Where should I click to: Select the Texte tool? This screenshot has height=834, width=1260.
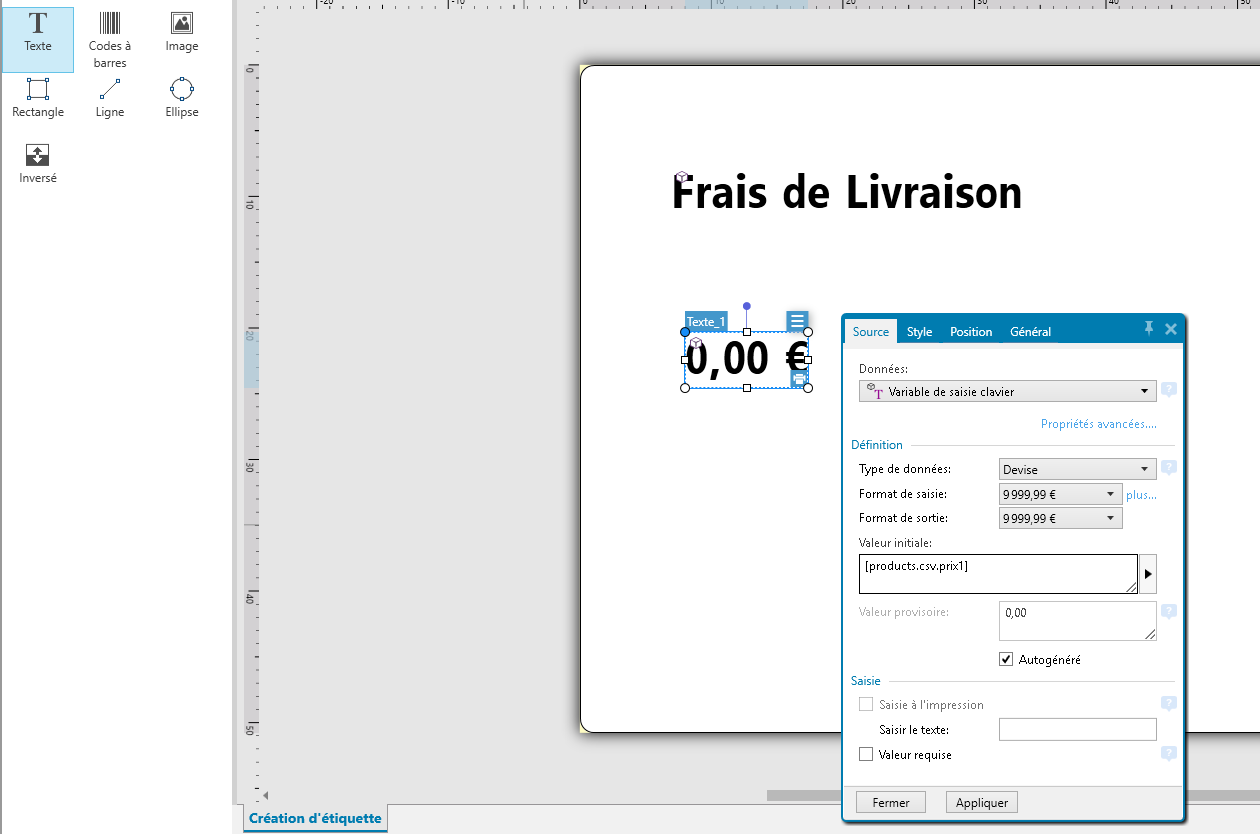click(x=38, y=34)
